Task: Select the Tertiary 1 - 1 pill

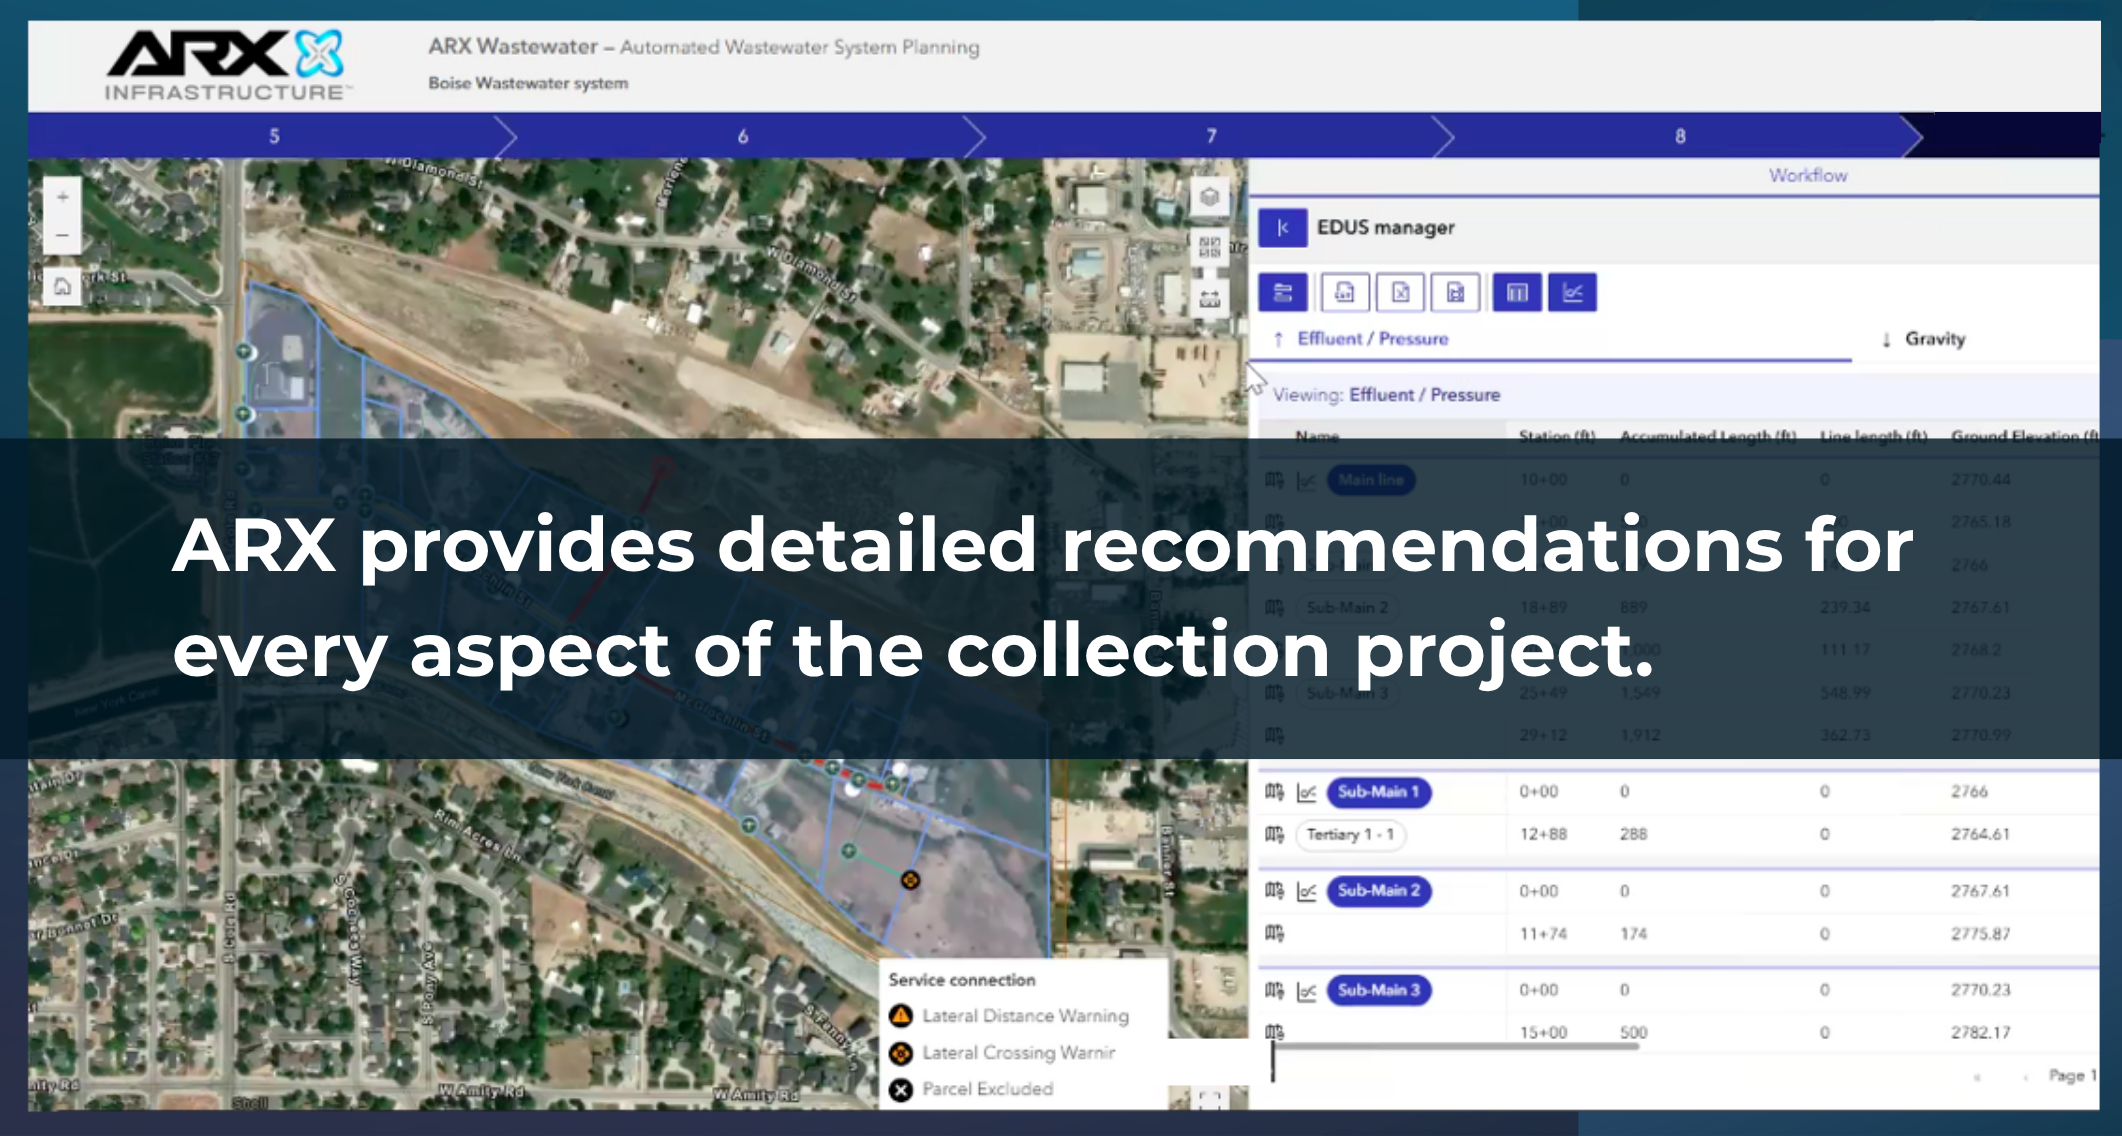Action: tap(1350, 834)
